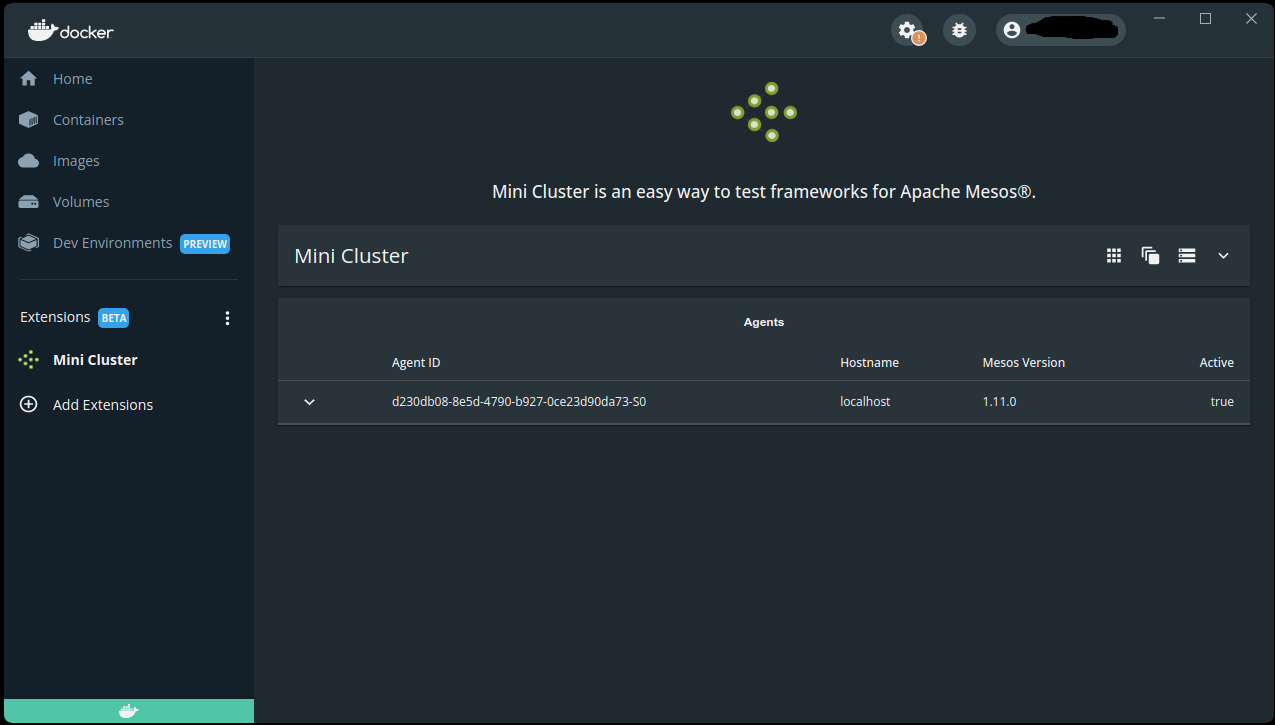
Task: Click the Containers cube icon
Action: click(28, 120)
